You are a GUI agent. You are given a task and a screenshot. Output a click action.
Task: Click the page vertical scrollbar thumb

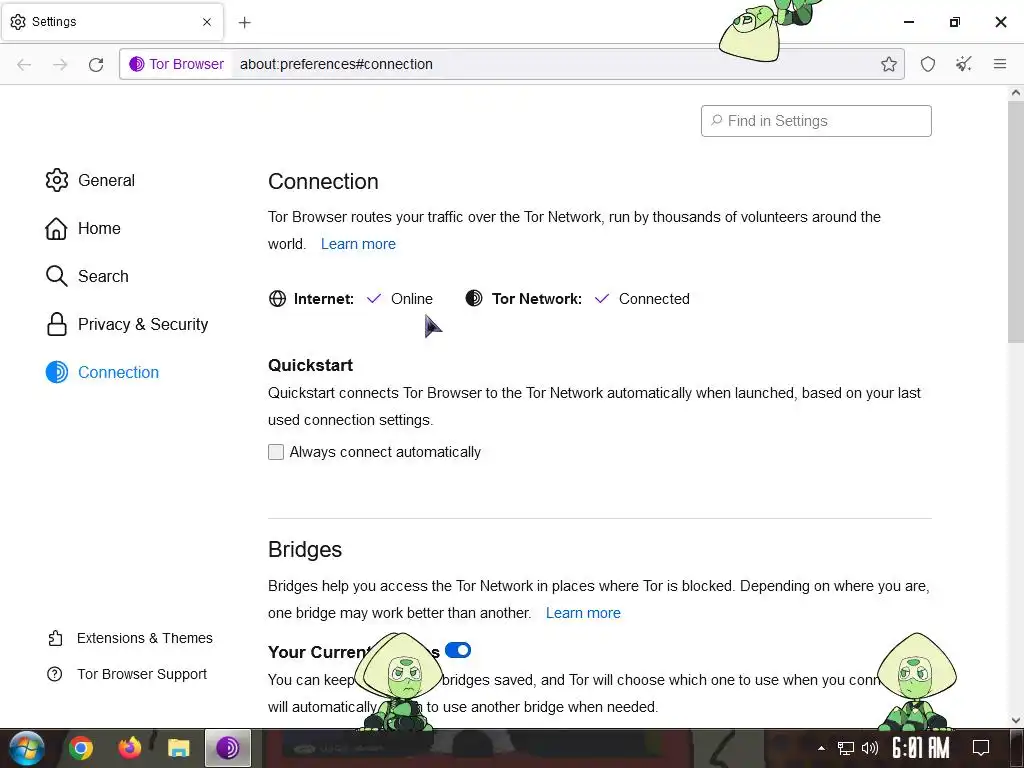1016,222
